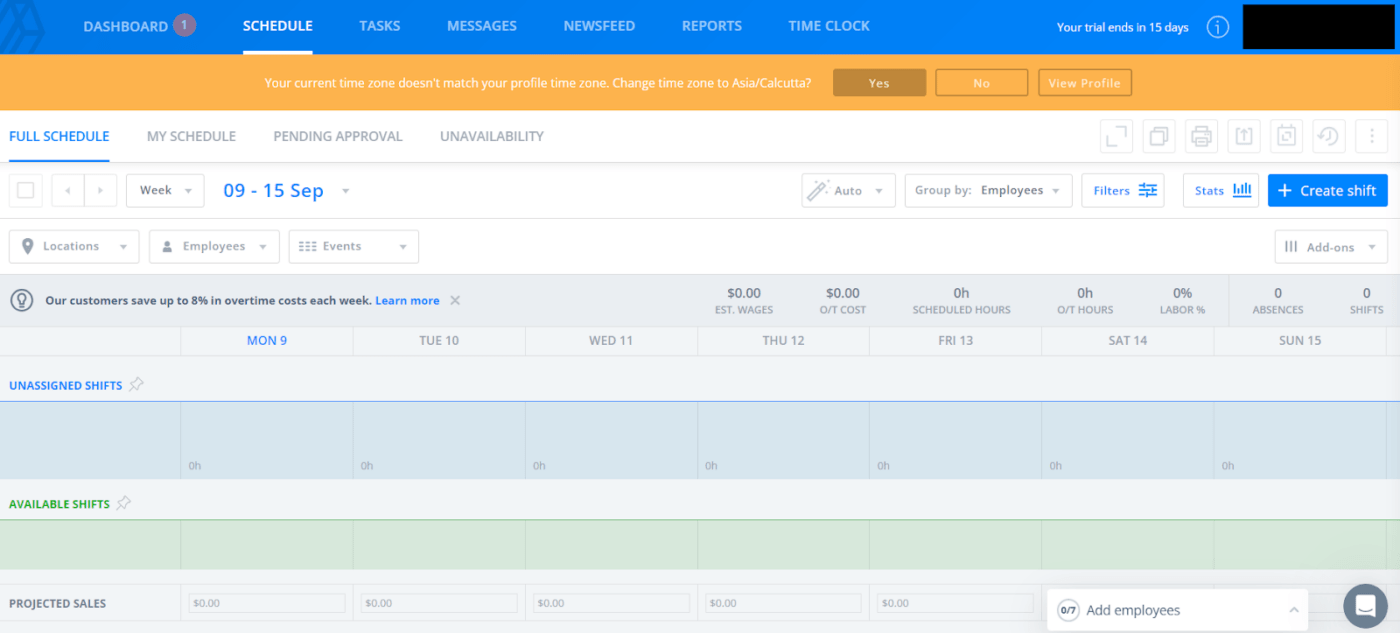The image size is (1400, 633).
Task: Click the lightbulb tip icon
Action: pos(22,300)
